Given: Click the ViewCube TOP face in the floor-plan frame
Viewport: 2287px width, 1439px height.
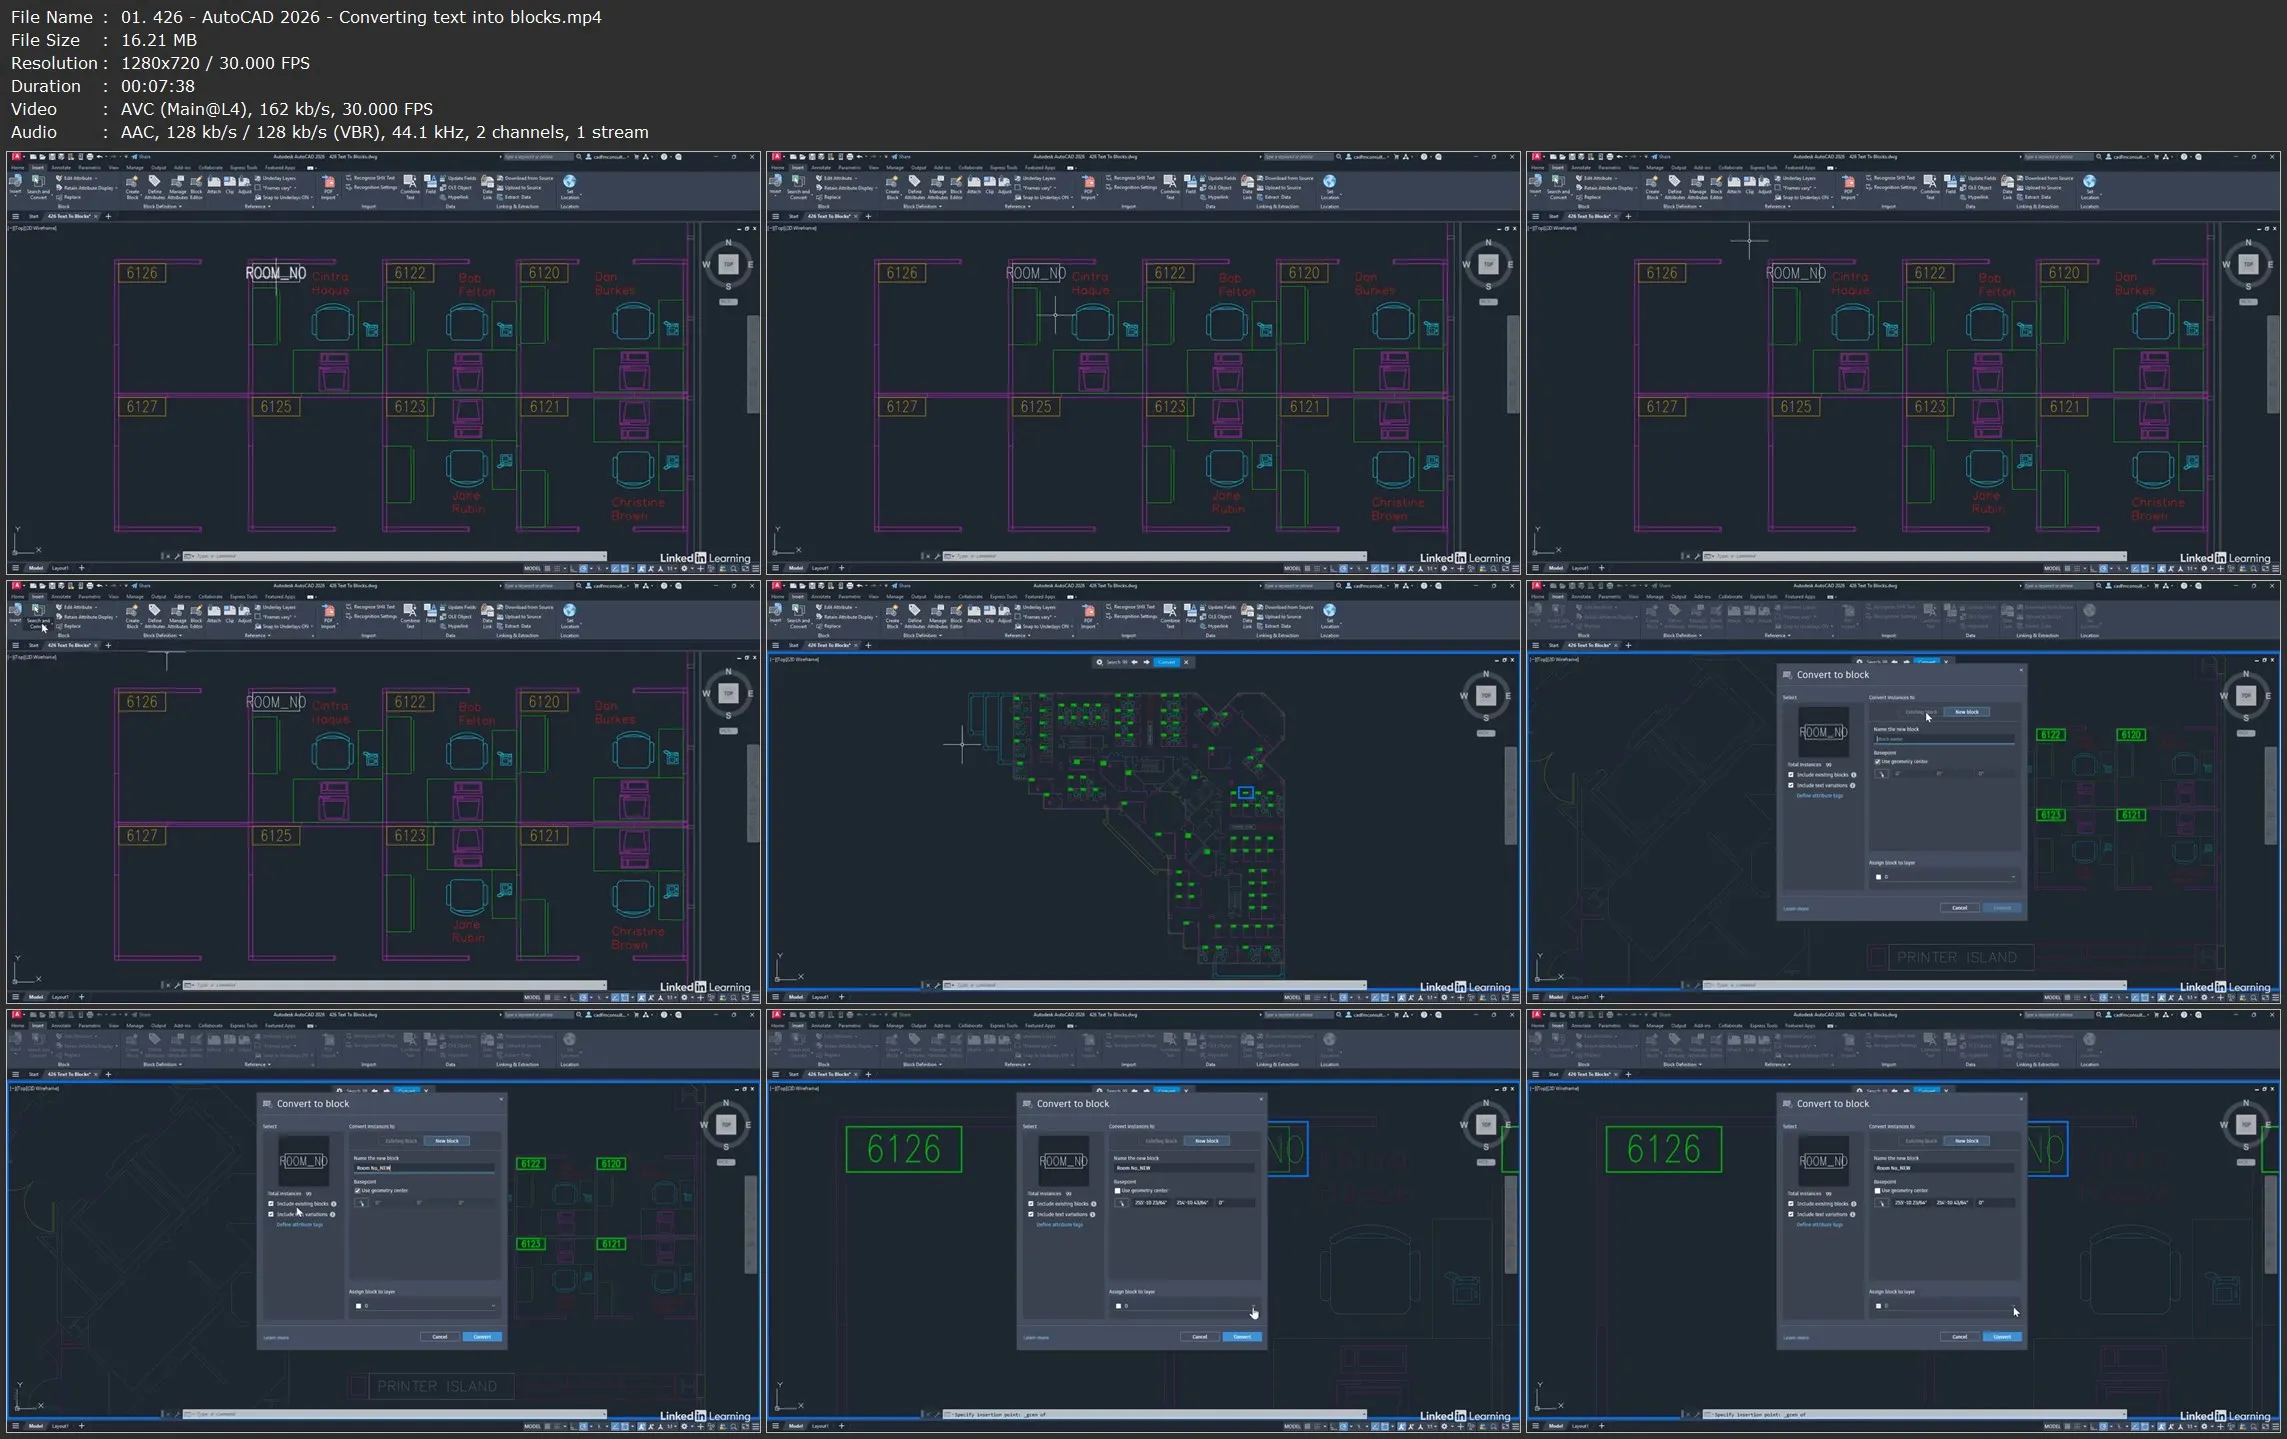Looking at the screenshot, I should pyautogui.click(x=1486, y=696).
